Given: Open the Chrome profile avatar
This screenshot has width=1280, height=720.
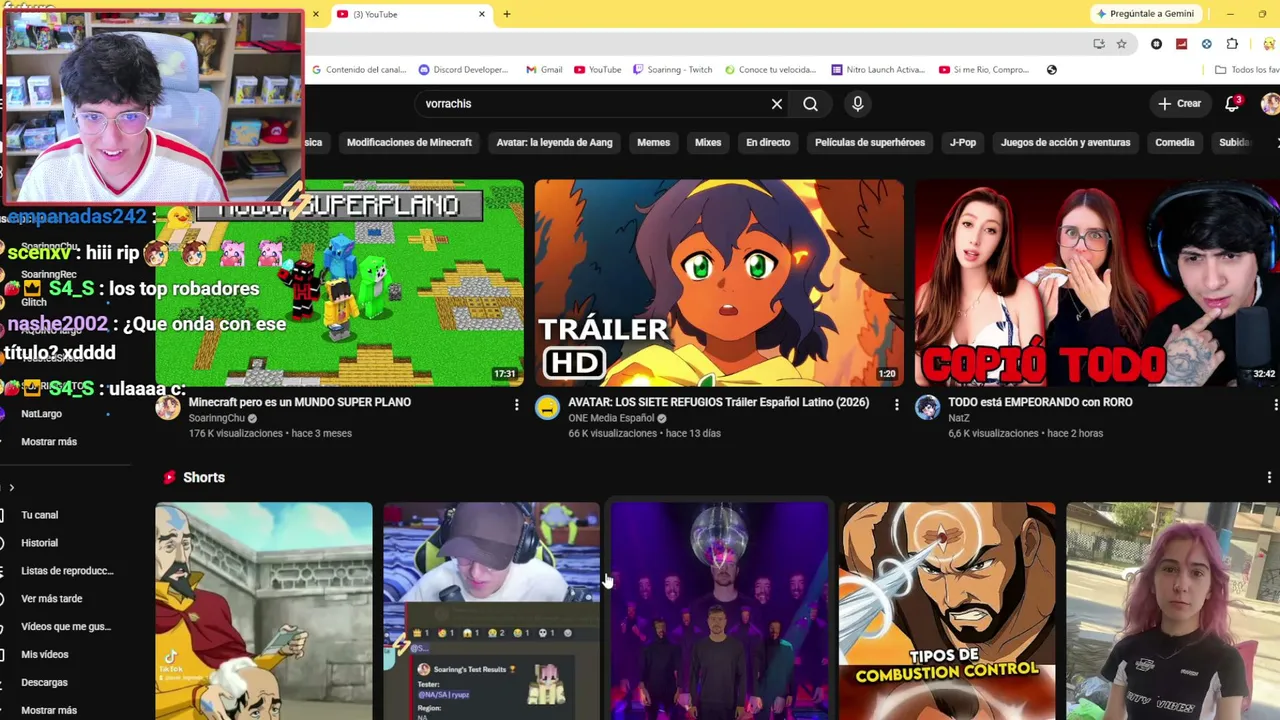Looking at the screenshot, I should point(1270,44).
